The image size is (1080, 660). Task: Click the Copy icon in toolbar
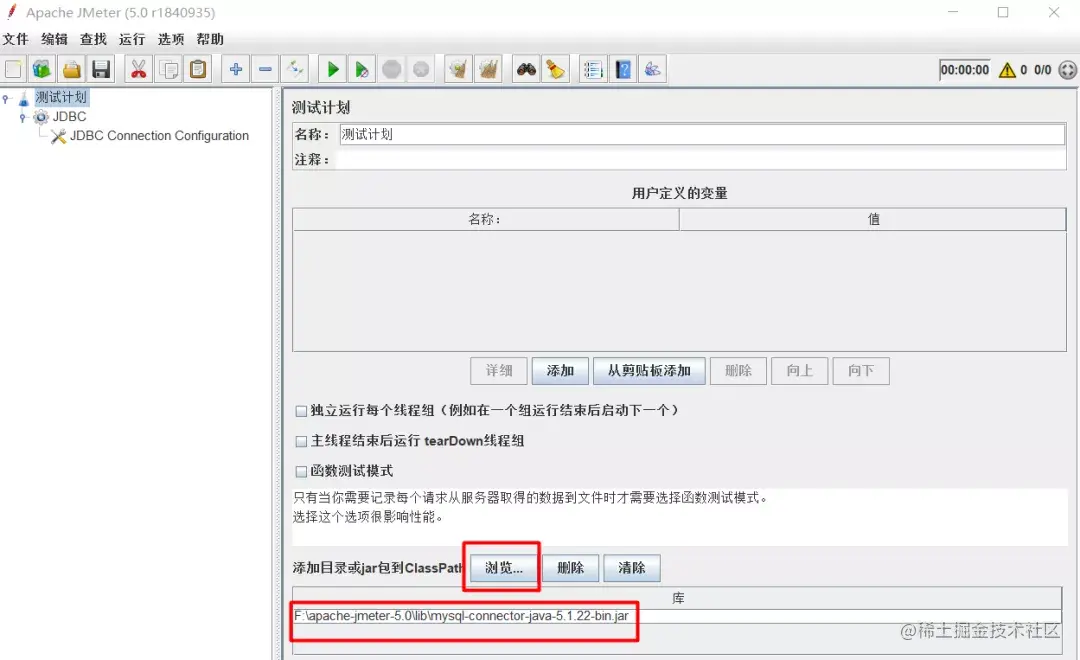point(168,69)
